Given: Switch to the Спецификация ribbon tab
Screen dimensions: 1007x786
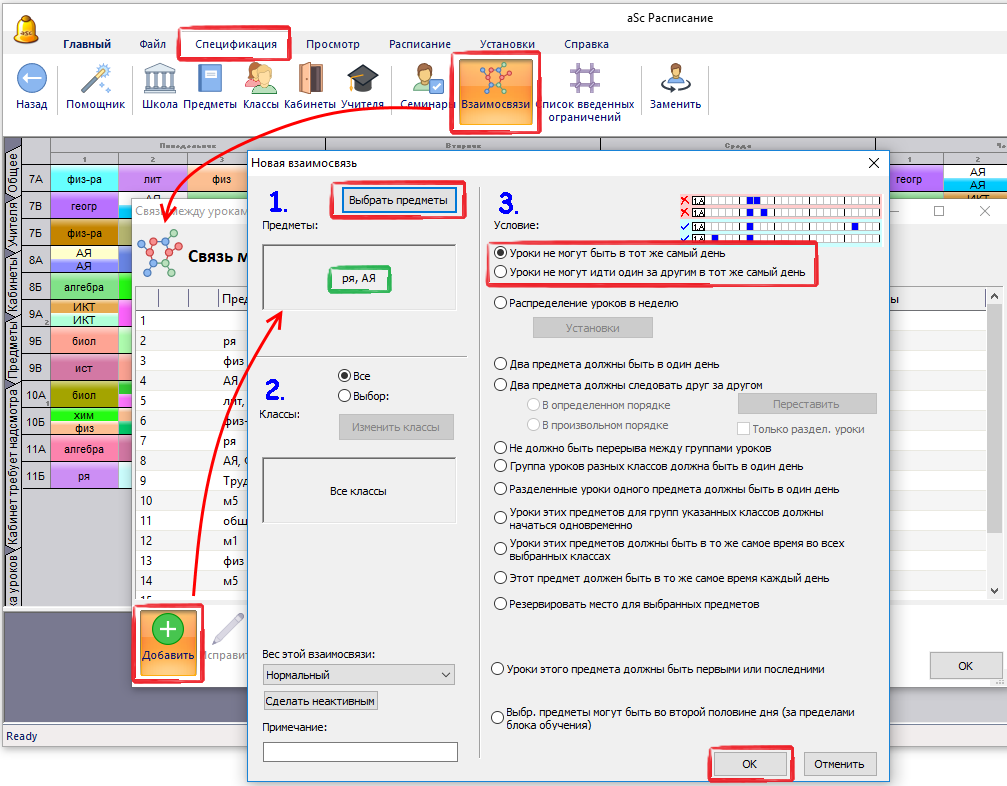Looking at the screenshot, I should [236, 44].
